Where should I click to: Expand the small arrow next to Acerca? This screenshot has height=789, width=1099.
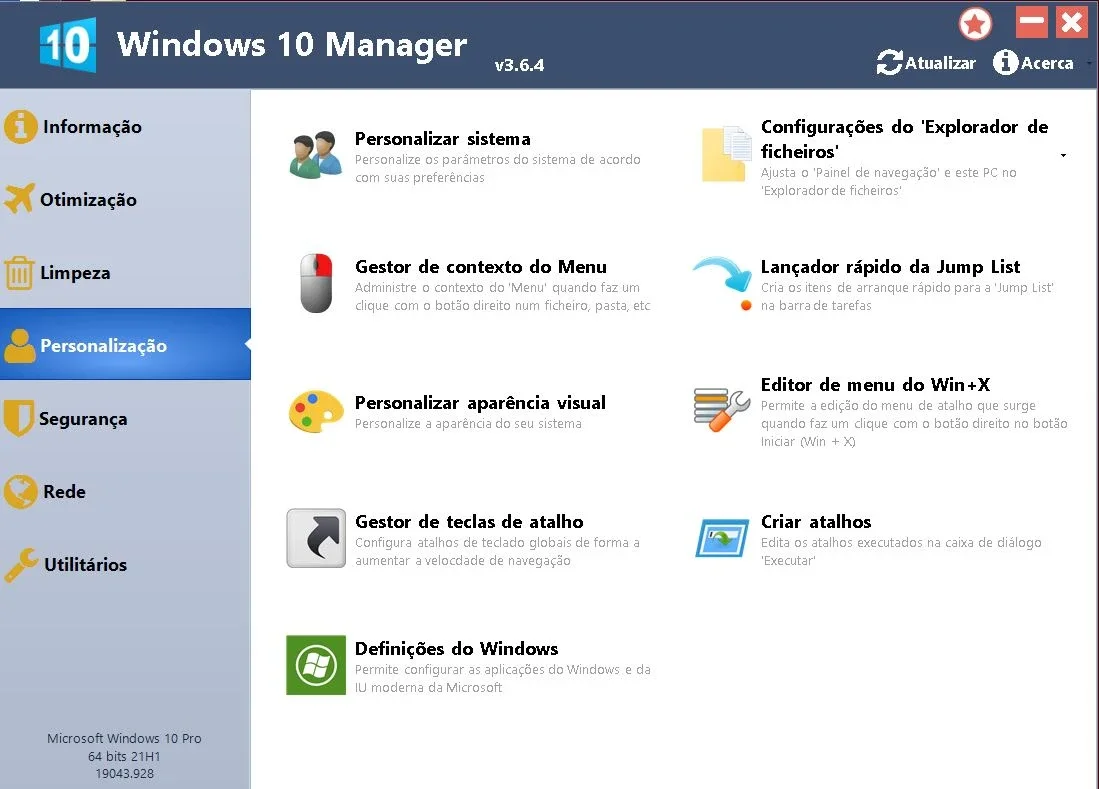tap(1089, 63)
